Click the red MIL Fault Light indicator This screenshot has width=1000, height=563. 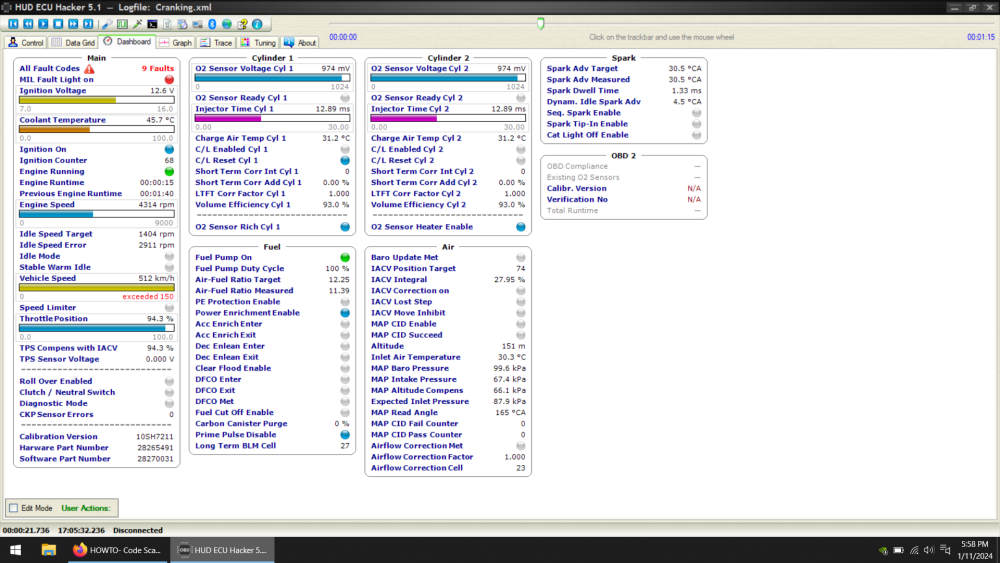[x=169, y=80]
